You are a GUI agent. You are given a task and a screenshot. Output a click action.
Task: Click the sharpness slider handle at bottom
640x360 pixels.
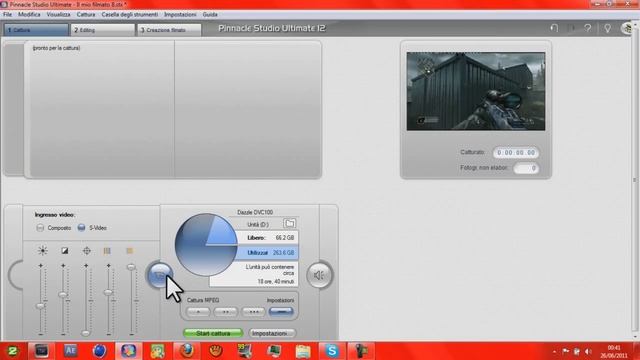click(x=85, y=333)
